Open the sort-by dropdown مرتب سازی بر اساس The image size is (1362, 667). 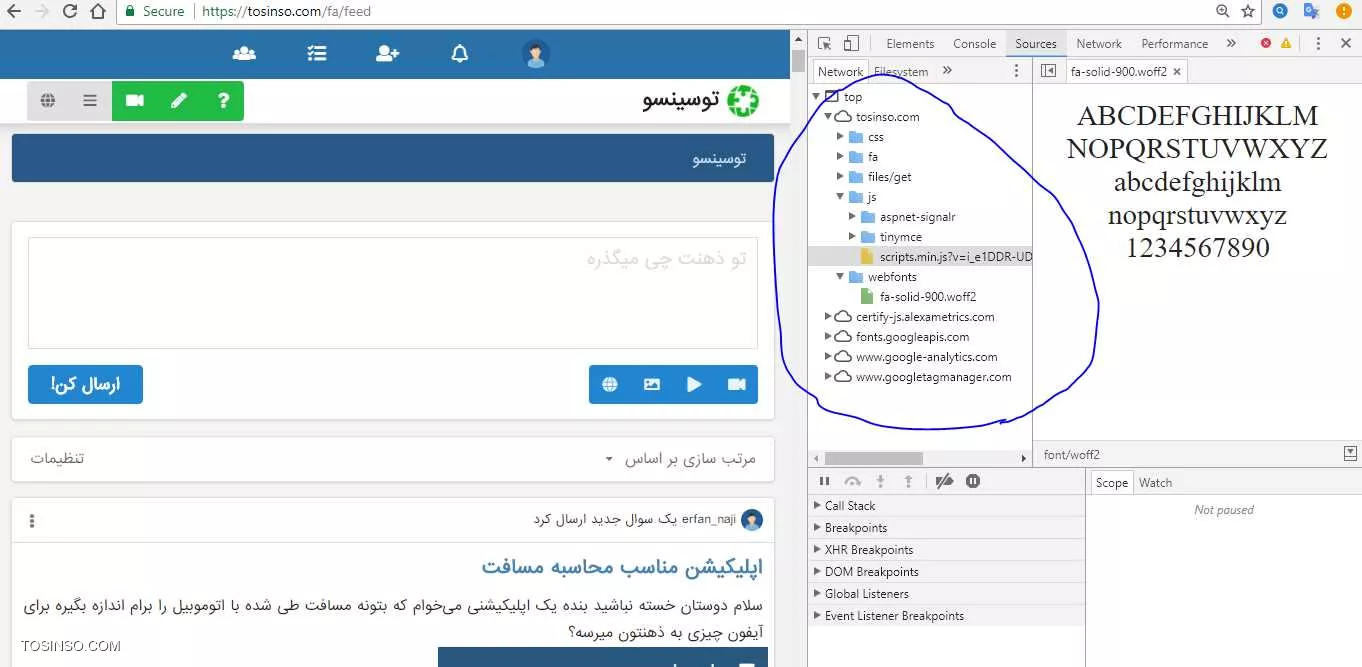(x=682, y=459)
